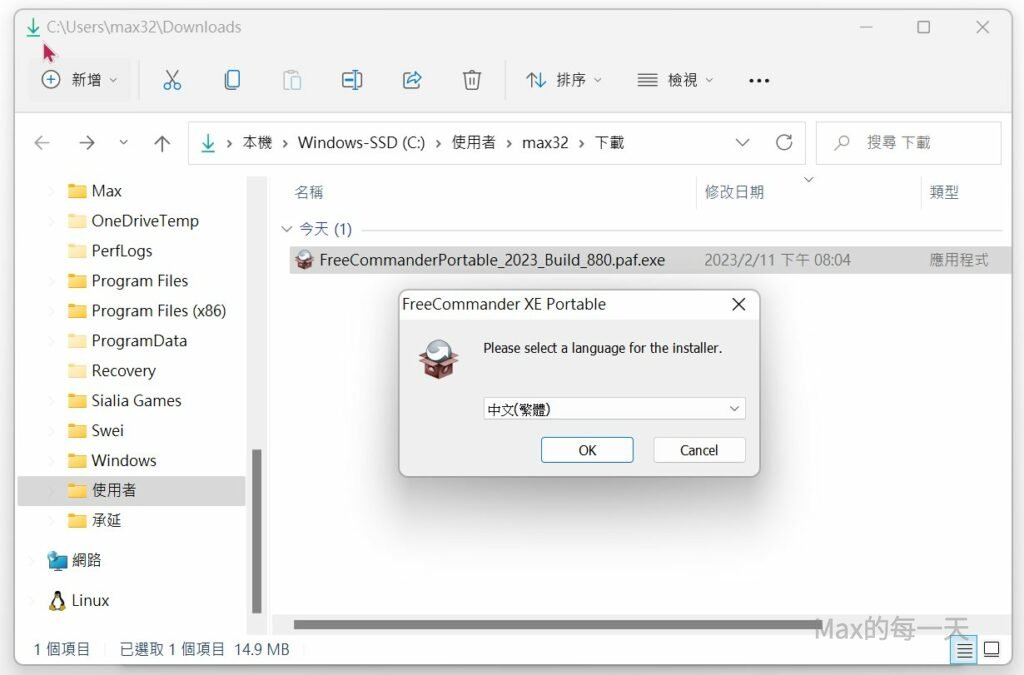The image size is (1024, 675).
Task: Click the Cut scissors icon
Action: (172, 80)
